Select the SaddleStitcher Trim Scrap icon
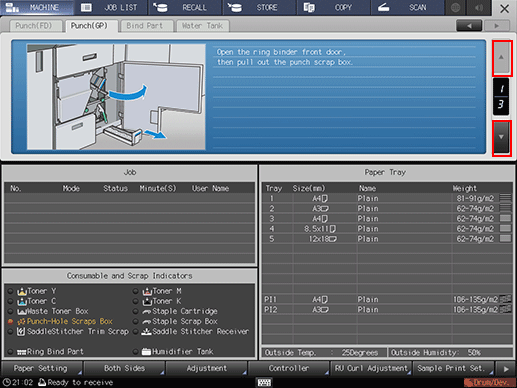Image resolution: width=517 pixels, height=388 pixels. (x=21, y=332)
